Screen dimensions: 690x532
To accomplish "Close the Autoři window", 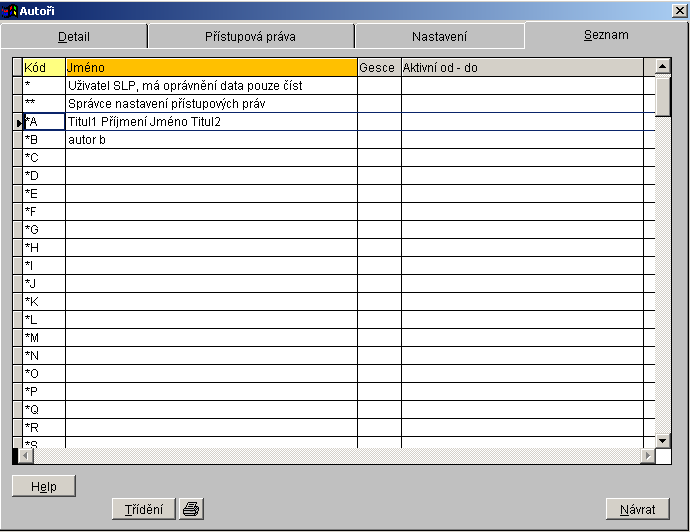I will (680, 10).
